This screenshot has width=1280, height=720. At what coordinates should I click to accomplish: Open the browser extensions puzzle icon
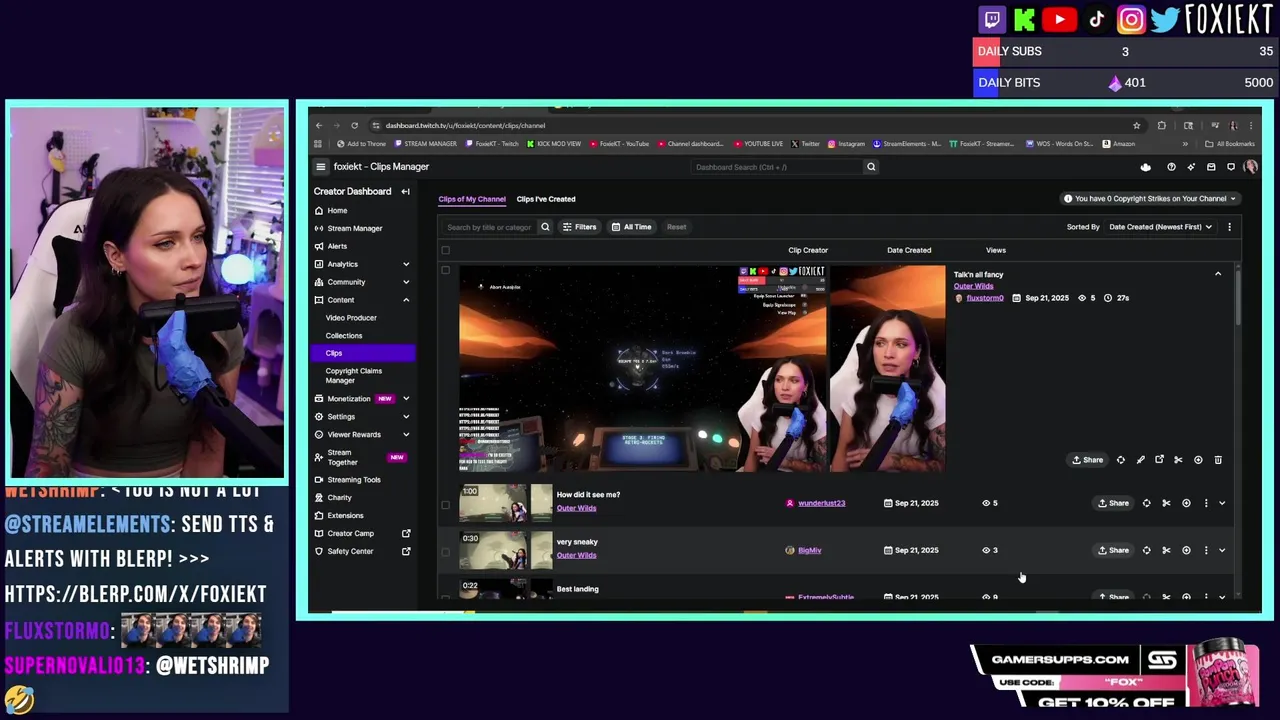[1161, 126]
